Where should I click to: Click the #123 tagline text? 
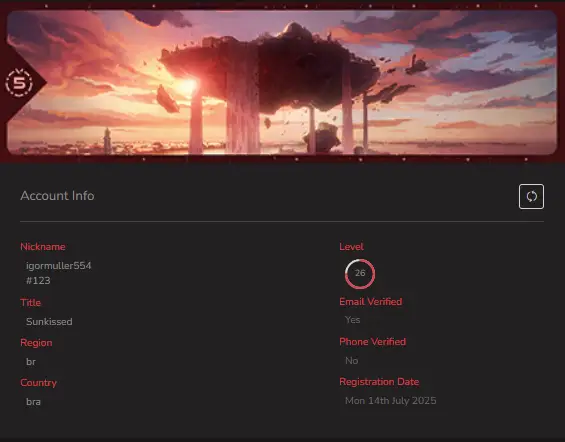click(38, 281)
